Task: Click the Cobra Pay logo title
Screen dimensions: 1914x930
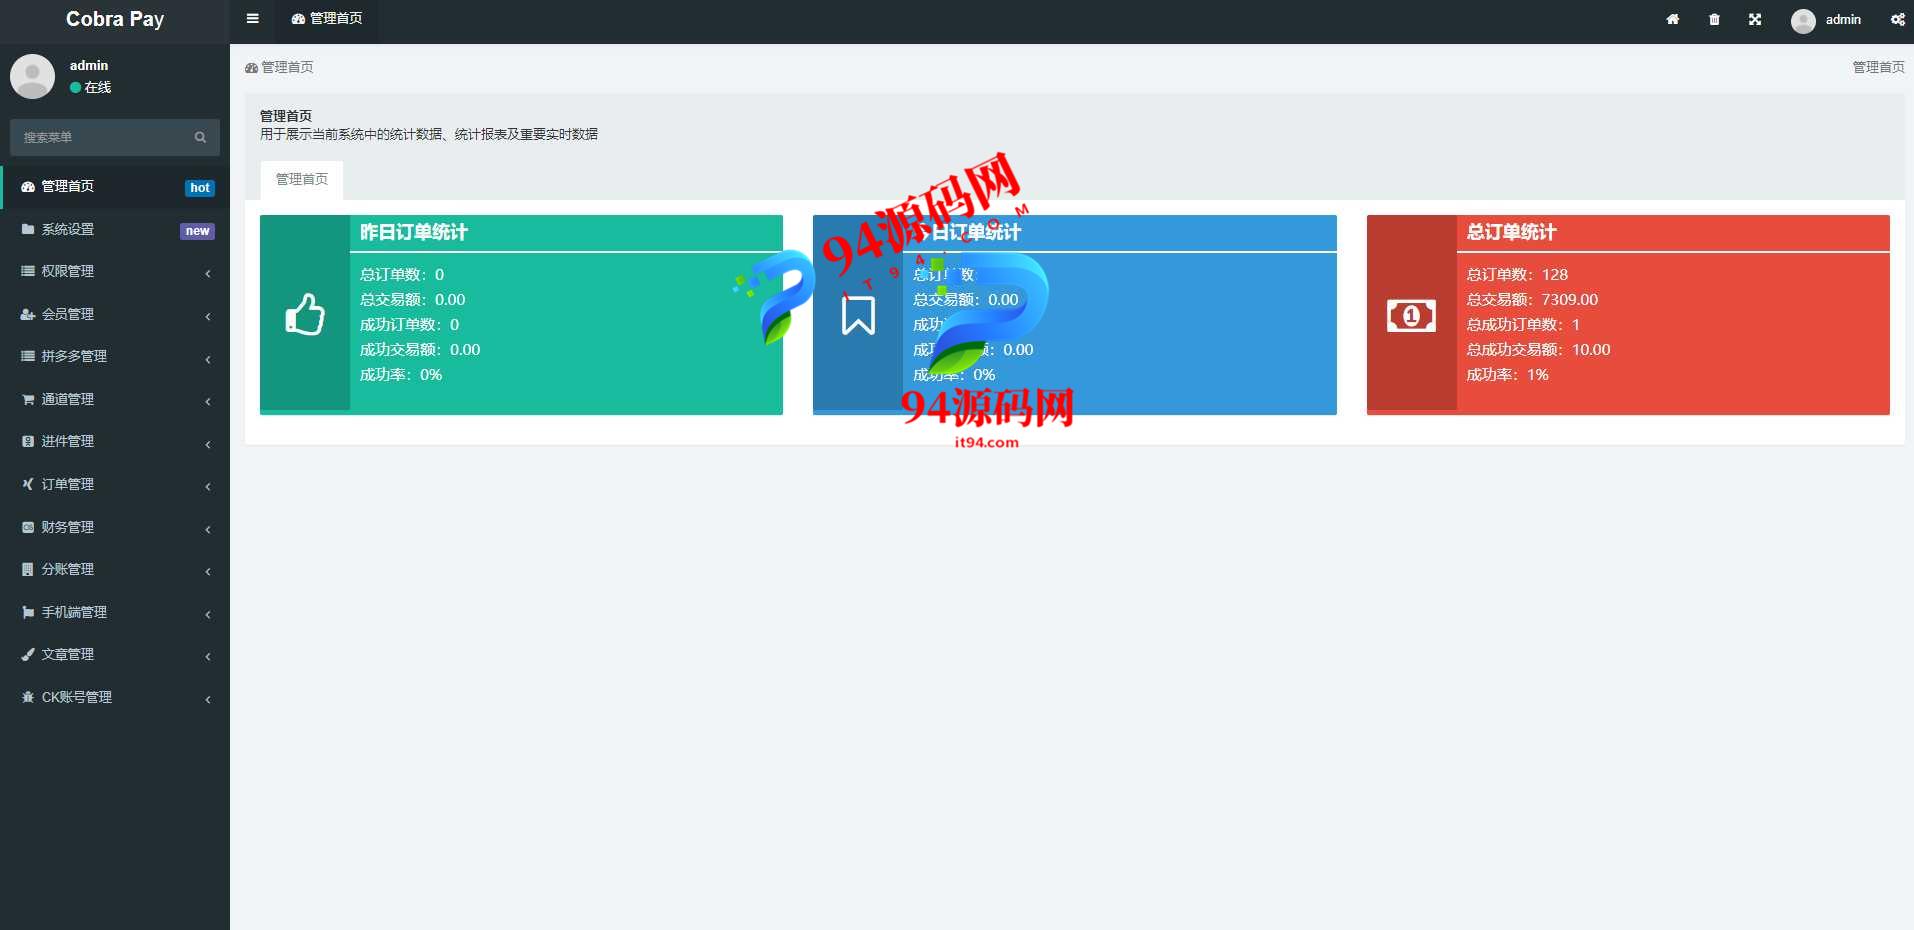Action: (115, 19)
